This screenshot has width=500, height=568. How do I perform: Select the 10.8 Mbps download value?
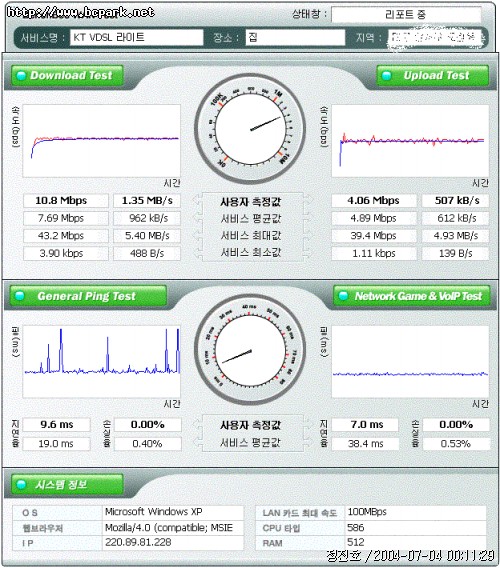[x=66, y=200]
